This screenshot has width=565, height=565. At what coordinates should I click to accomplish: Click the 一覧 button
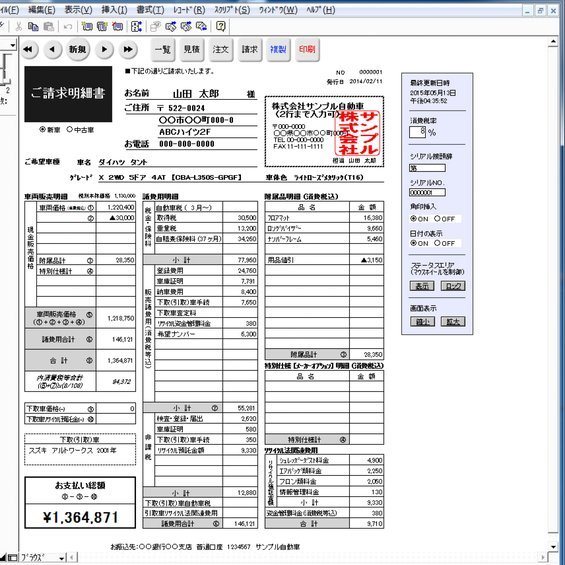[163, 49]
